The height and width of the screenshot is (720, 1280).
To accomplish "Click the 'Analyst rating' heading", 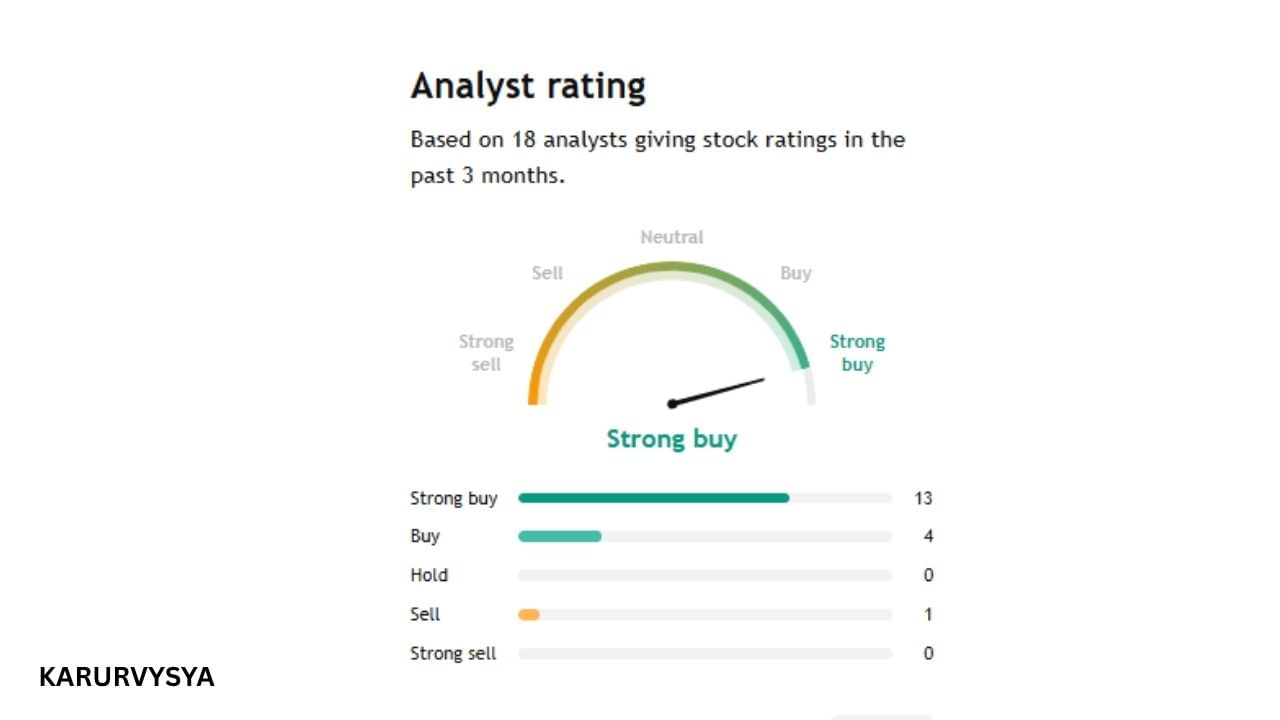I will pos(528,86).
